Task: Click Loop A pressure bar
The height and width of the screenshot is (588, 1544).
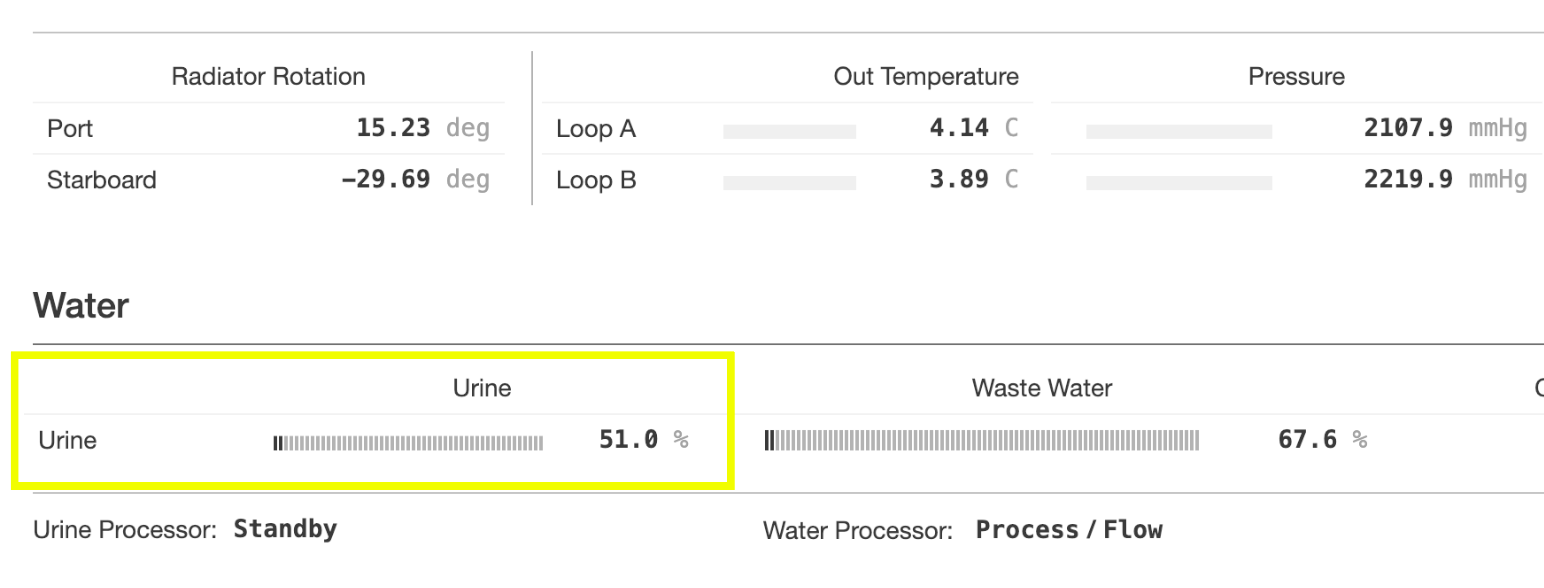Action: 1178,131
